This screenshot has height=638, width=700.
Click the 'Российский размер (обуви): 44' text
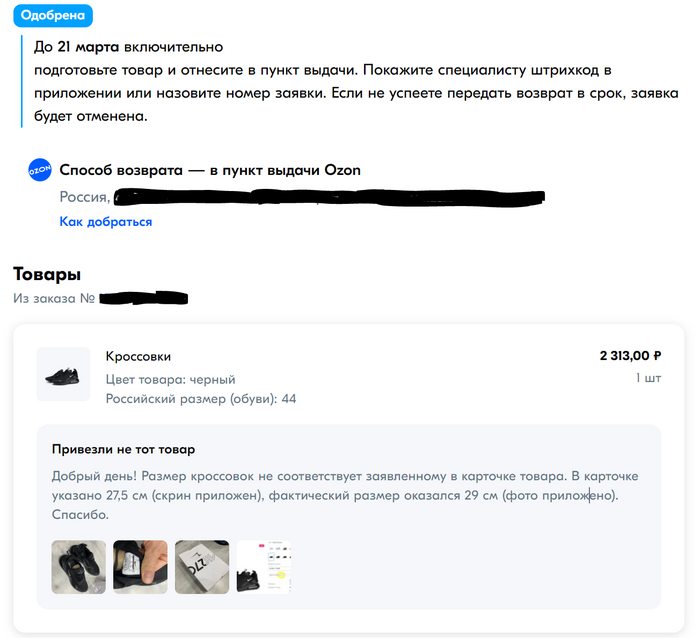(201, 399)
